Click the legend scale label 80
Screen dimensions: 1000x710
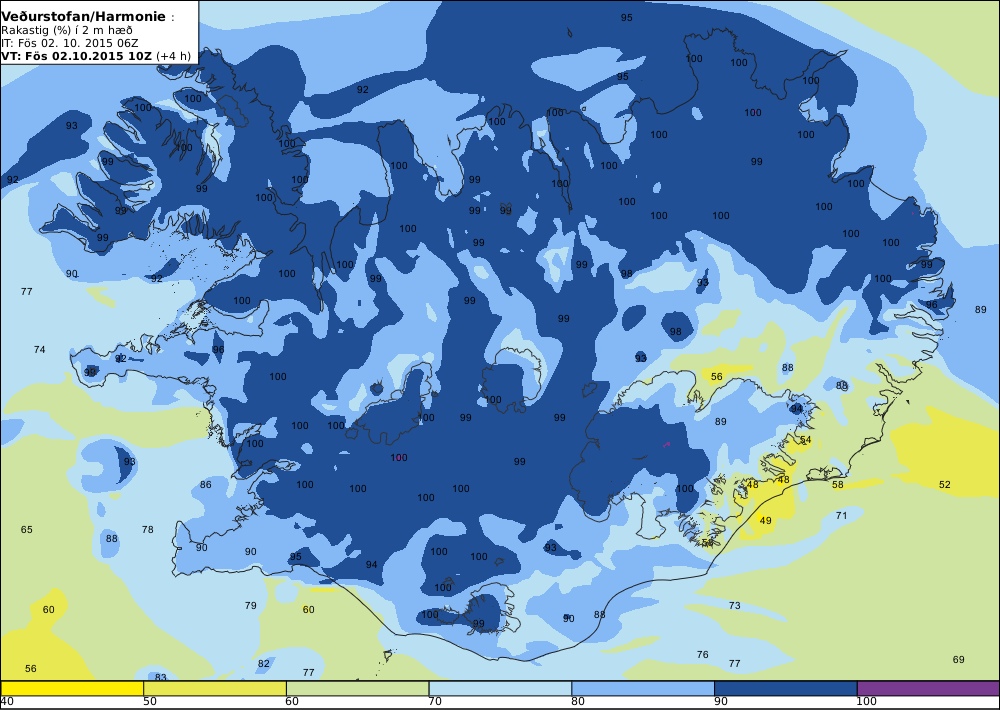pyautogui.click(x=578, y=702)
